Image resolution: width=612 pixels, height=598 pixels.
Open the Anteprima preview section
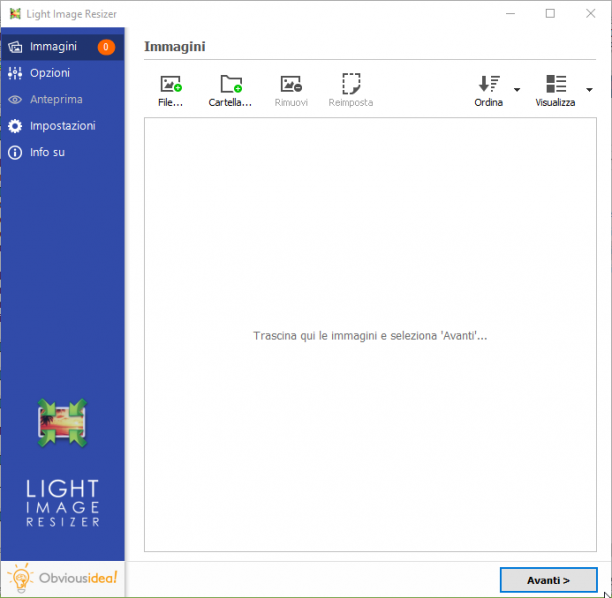click(62, 100)
